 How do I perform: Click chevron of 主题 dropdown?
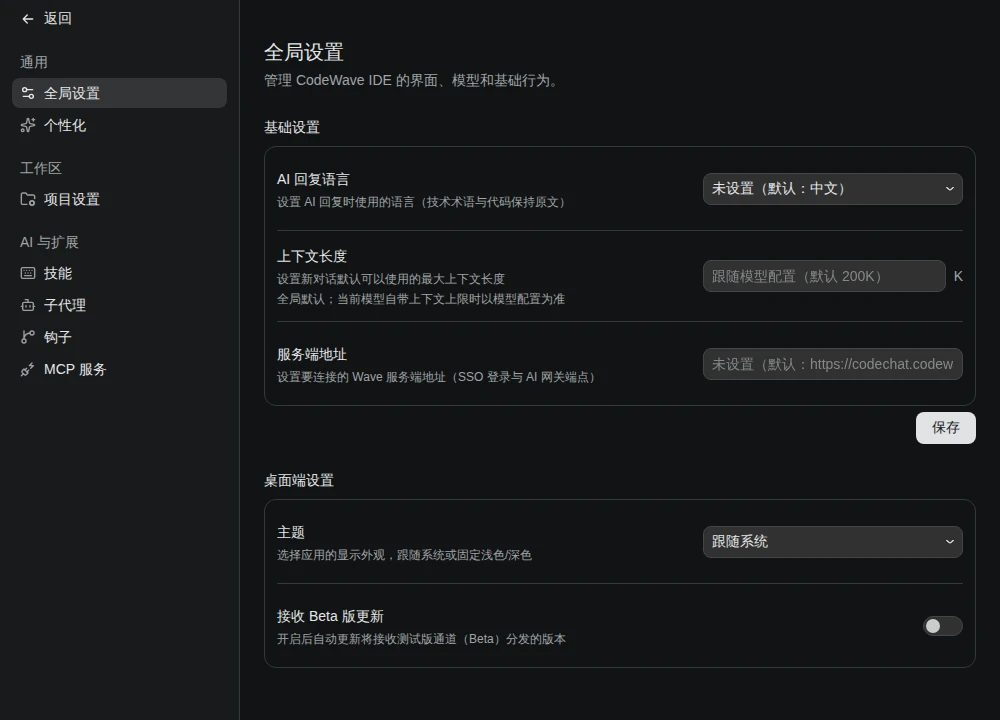[949, 542]
